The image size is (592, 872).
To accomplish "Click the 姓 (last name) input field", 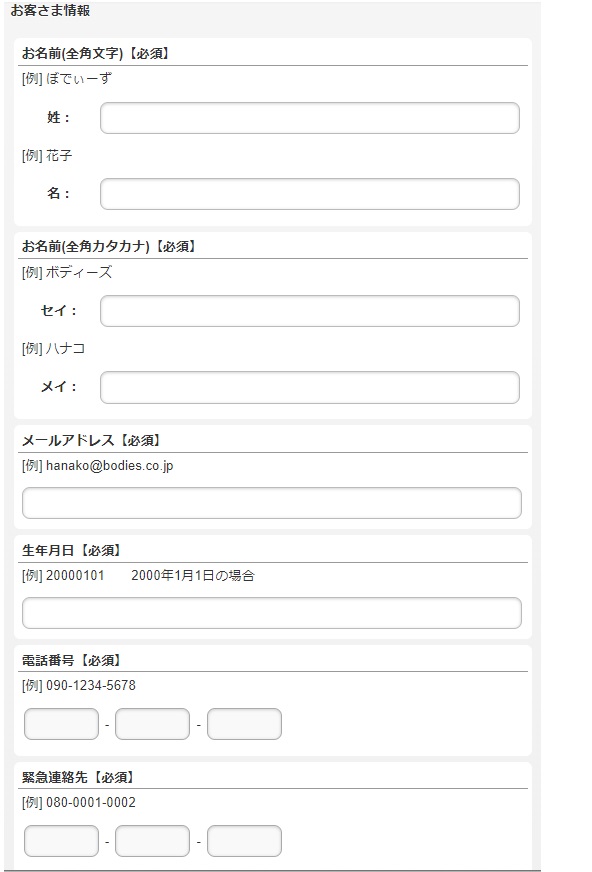I will pyautogui.click(x=307, y=118).
